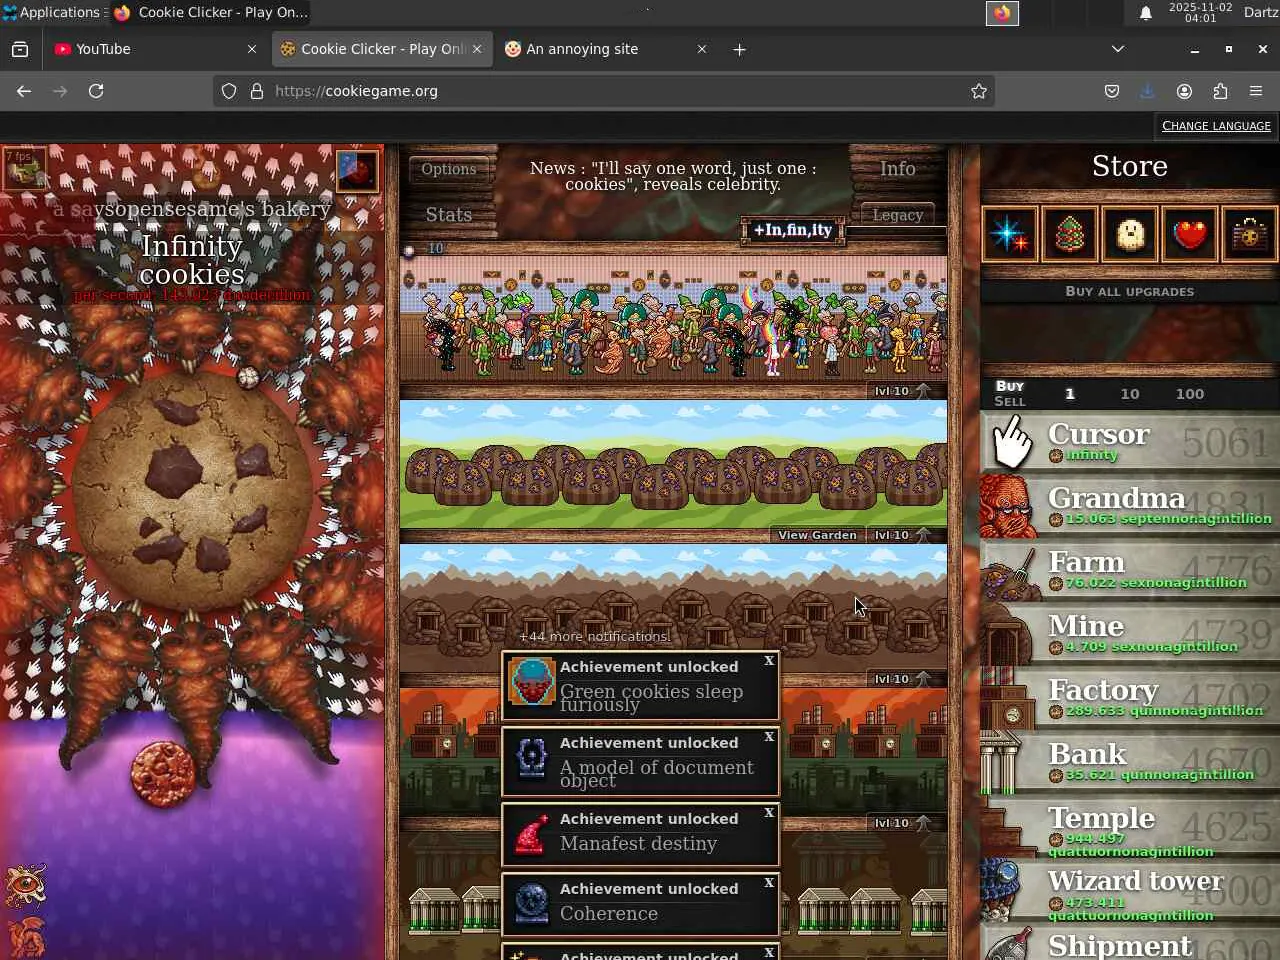
Task: Select the Cookie Clicker browser tab
Action: [x=382, y=49]
